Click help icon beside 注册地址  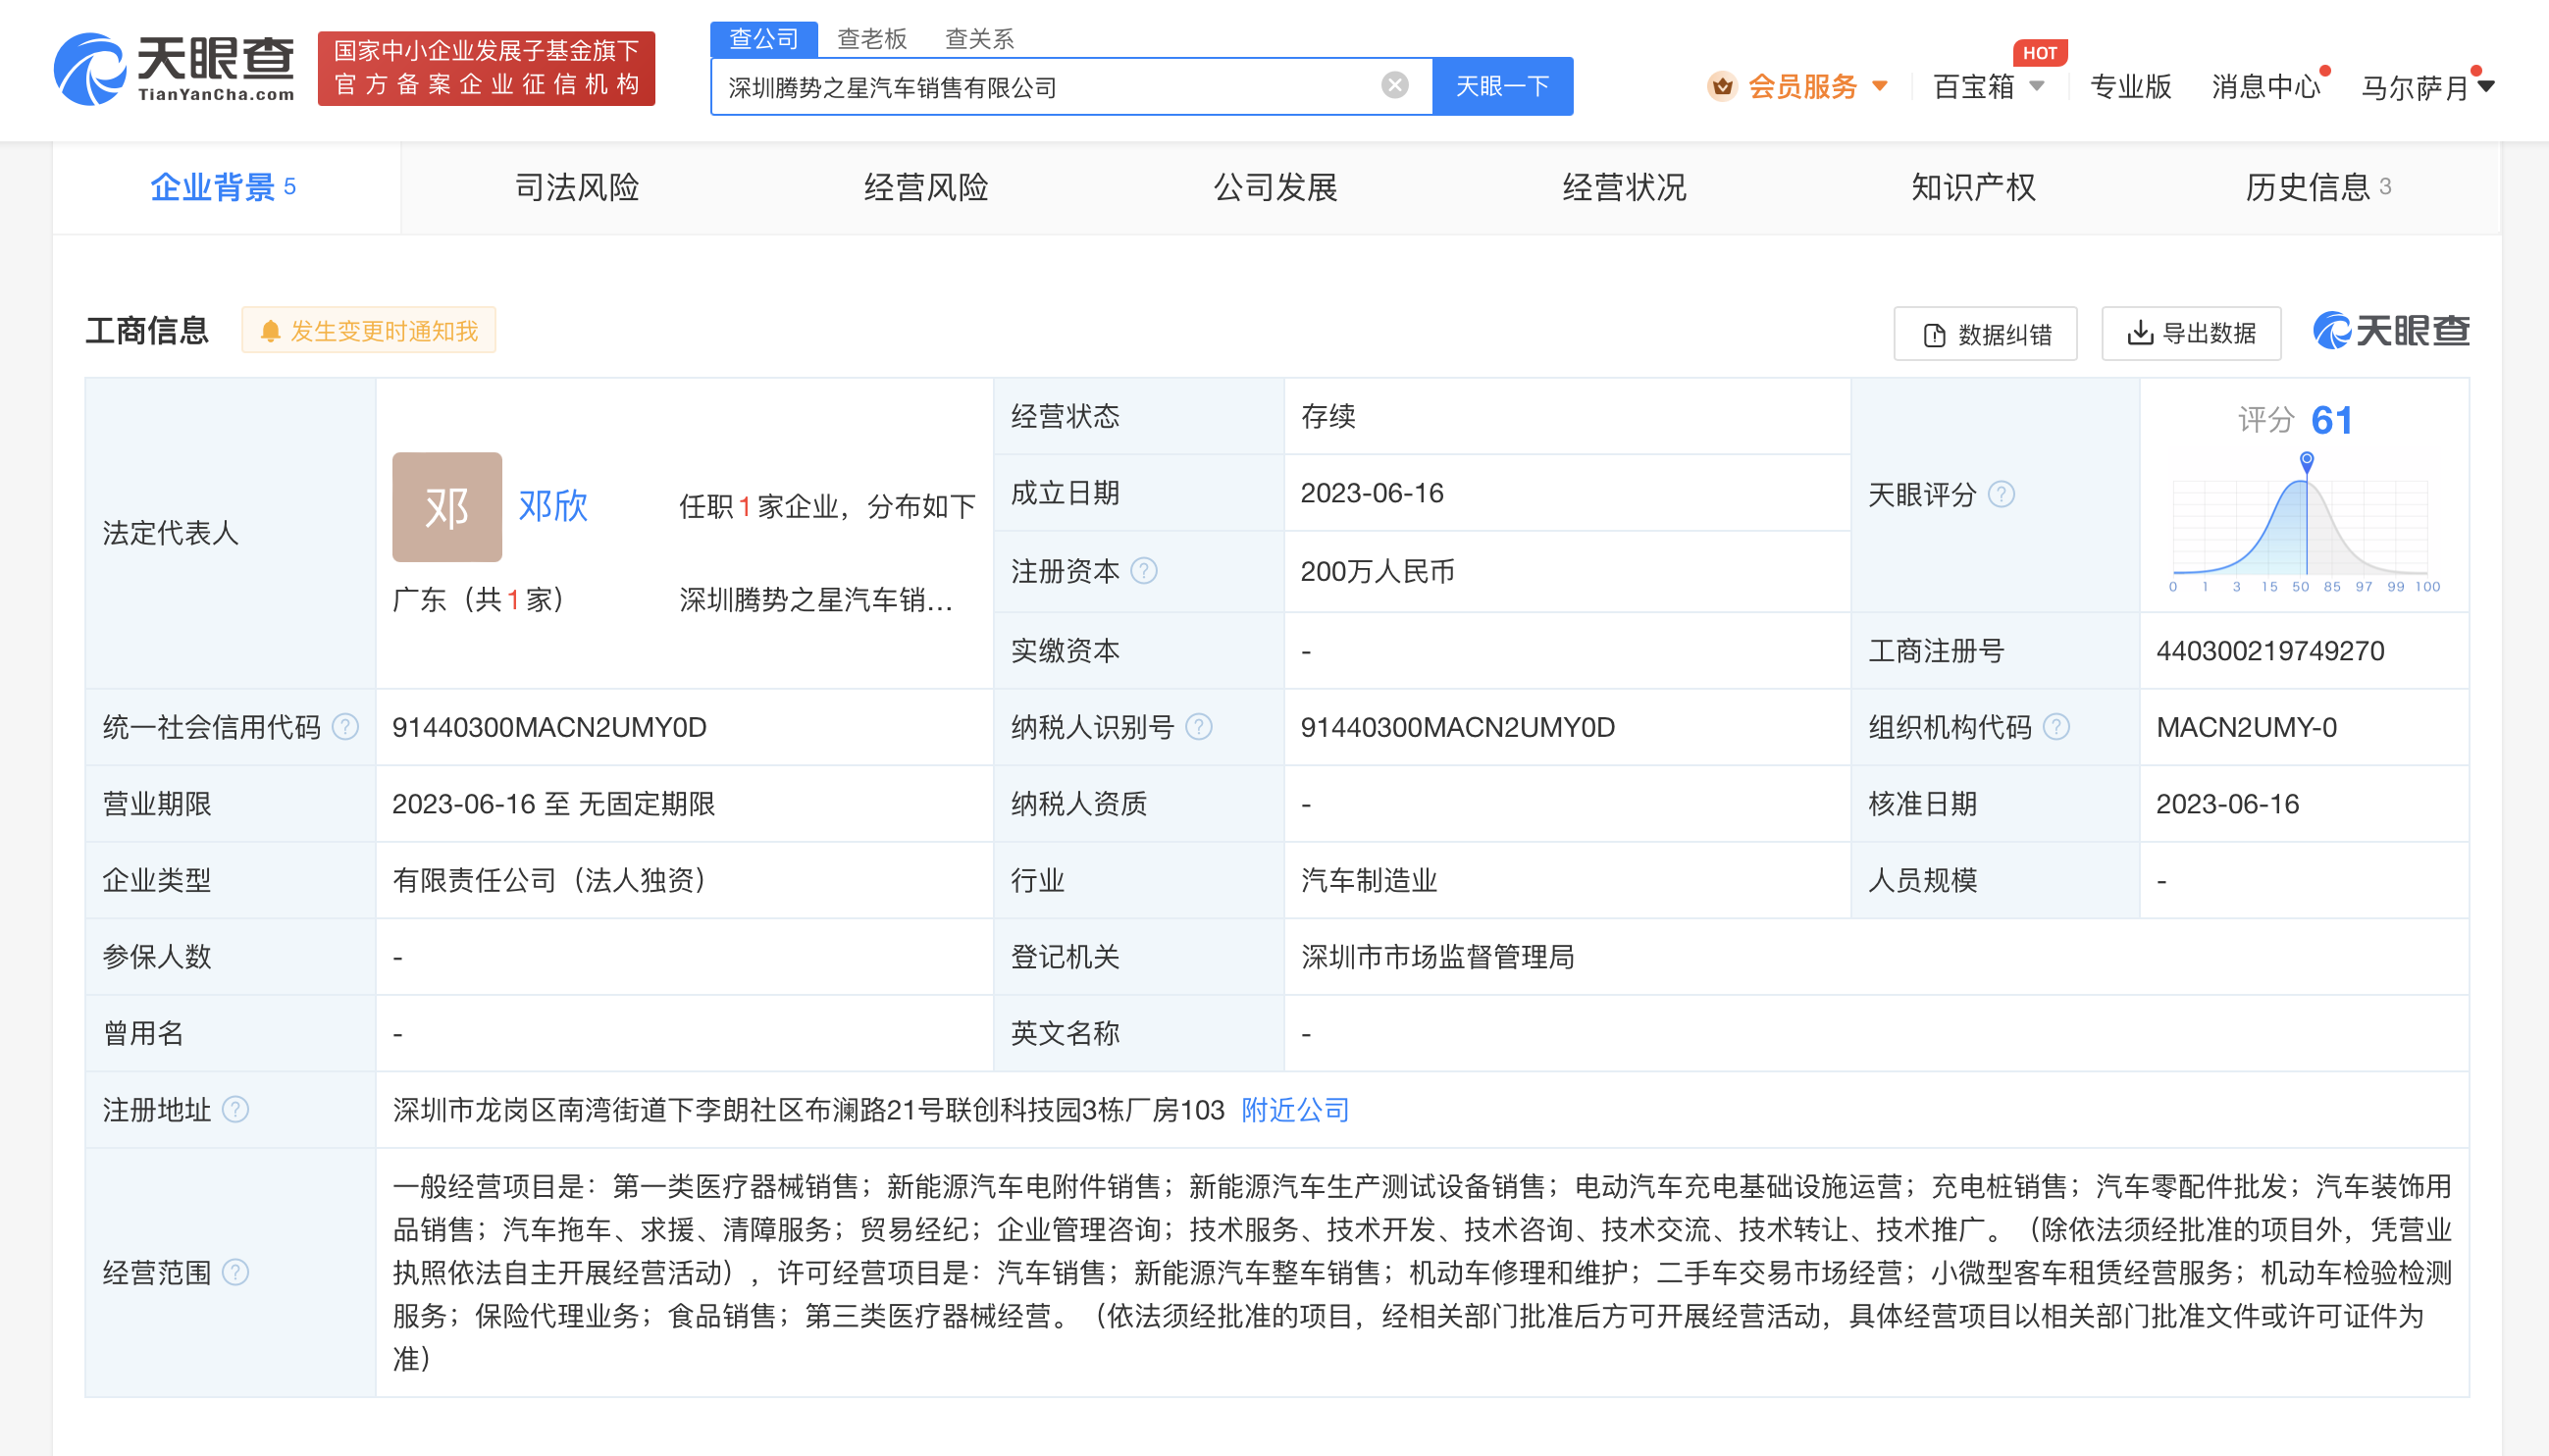coord(235,1110)
